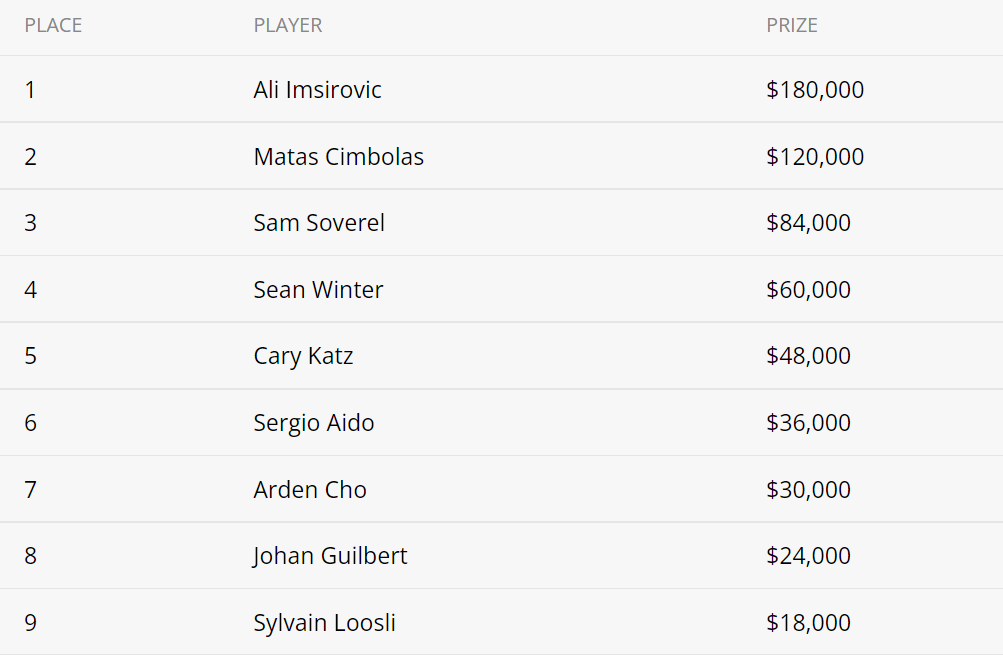Click the $18,000 ninth place prize
The image size is (1003, 655).
click(809, 623)
